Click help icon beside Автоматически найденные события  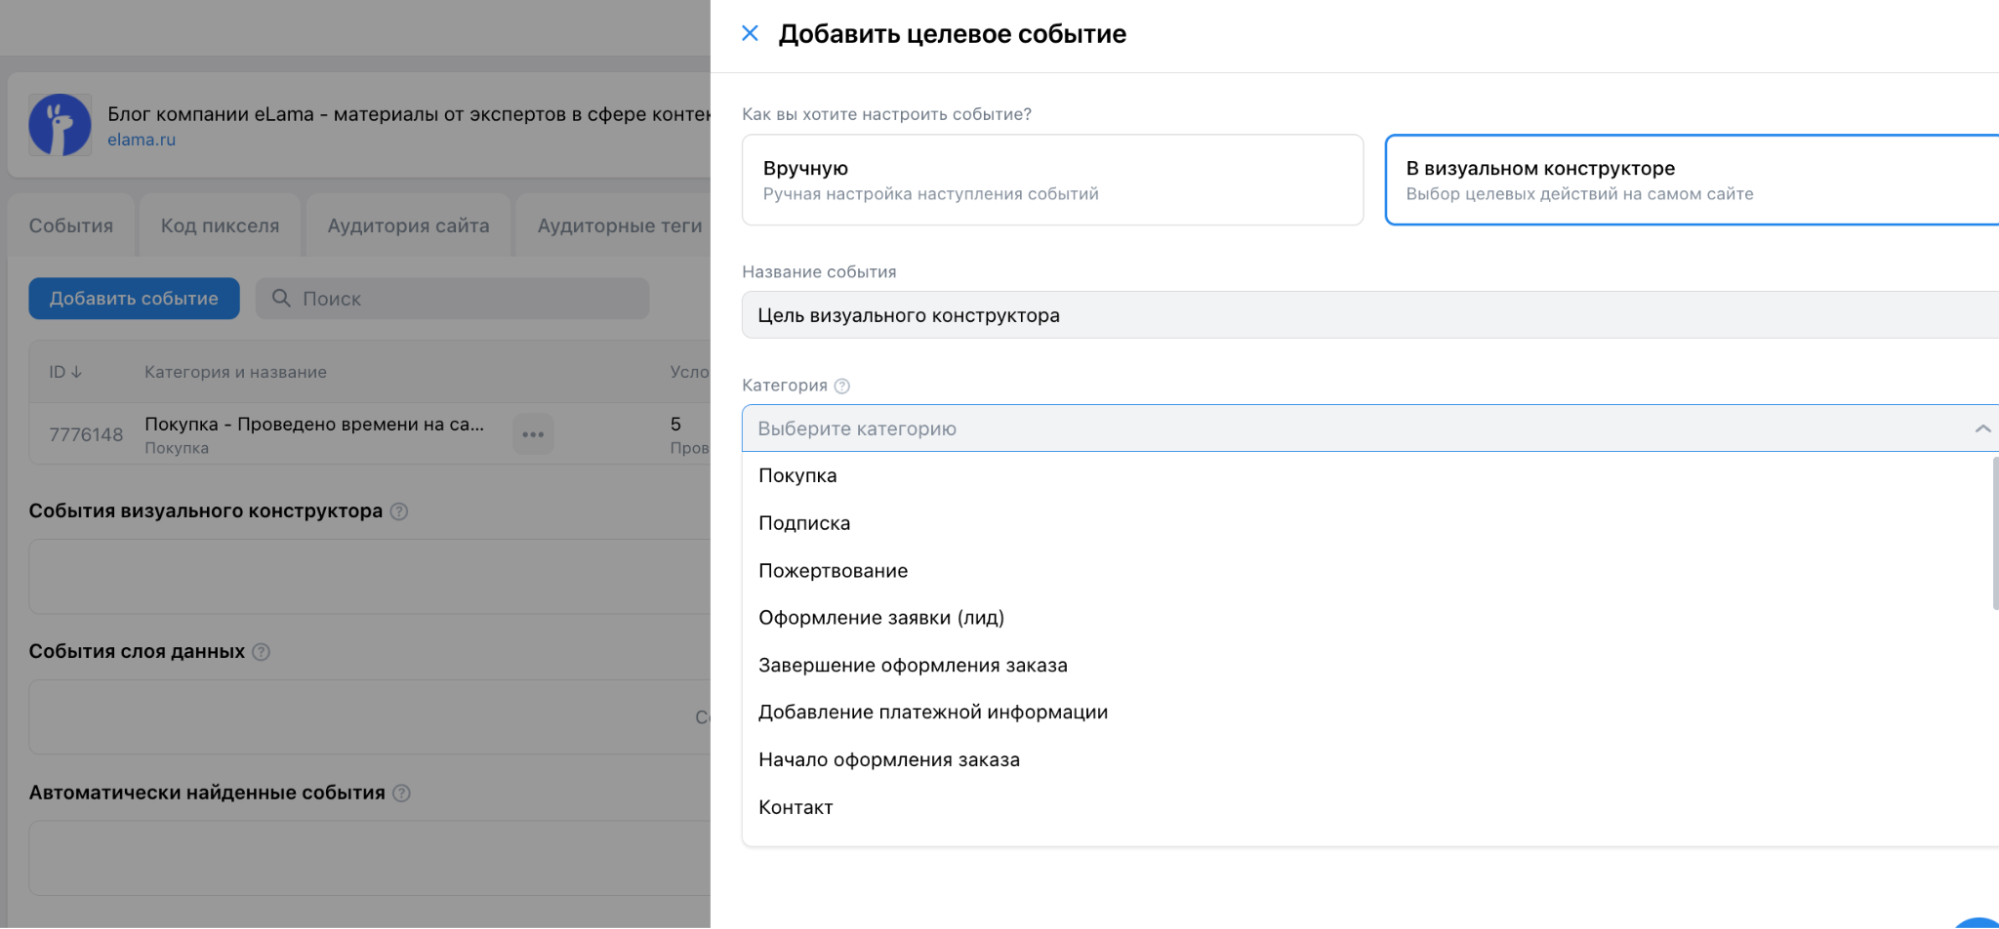[x=401, y=793]
